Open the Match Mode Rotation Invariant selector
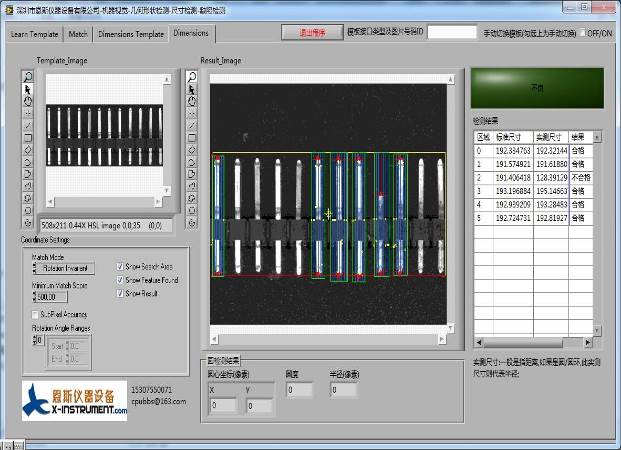 [x=66, y=268]
